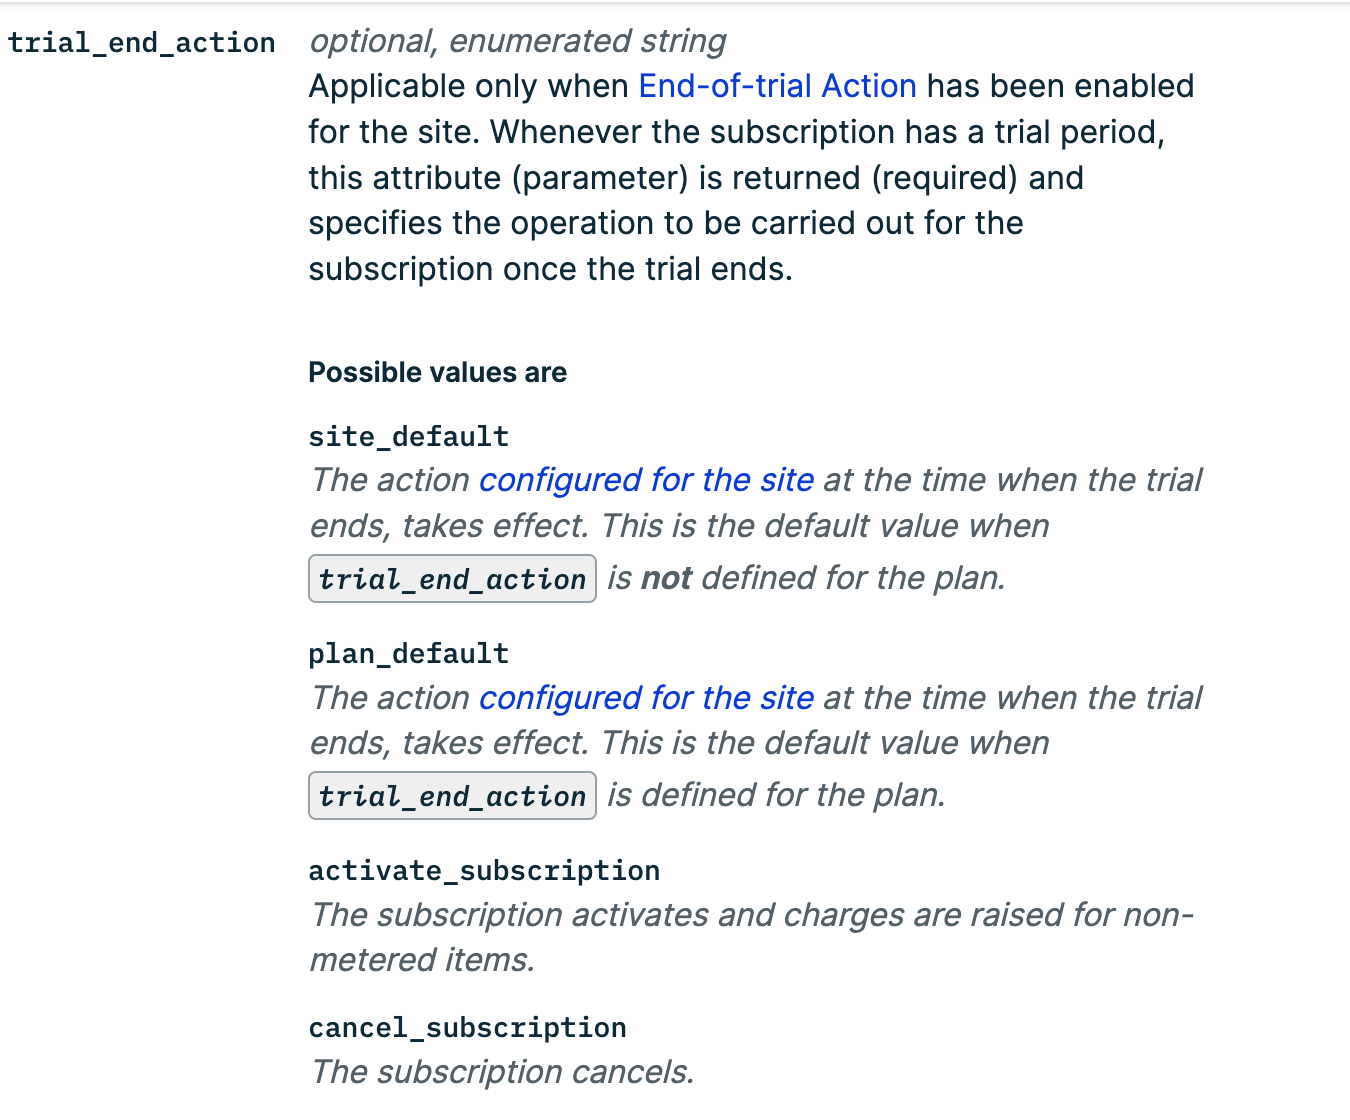Select the activate_subscription value name
This screenshot has width=1350, height=1120.
coord(484,871)
